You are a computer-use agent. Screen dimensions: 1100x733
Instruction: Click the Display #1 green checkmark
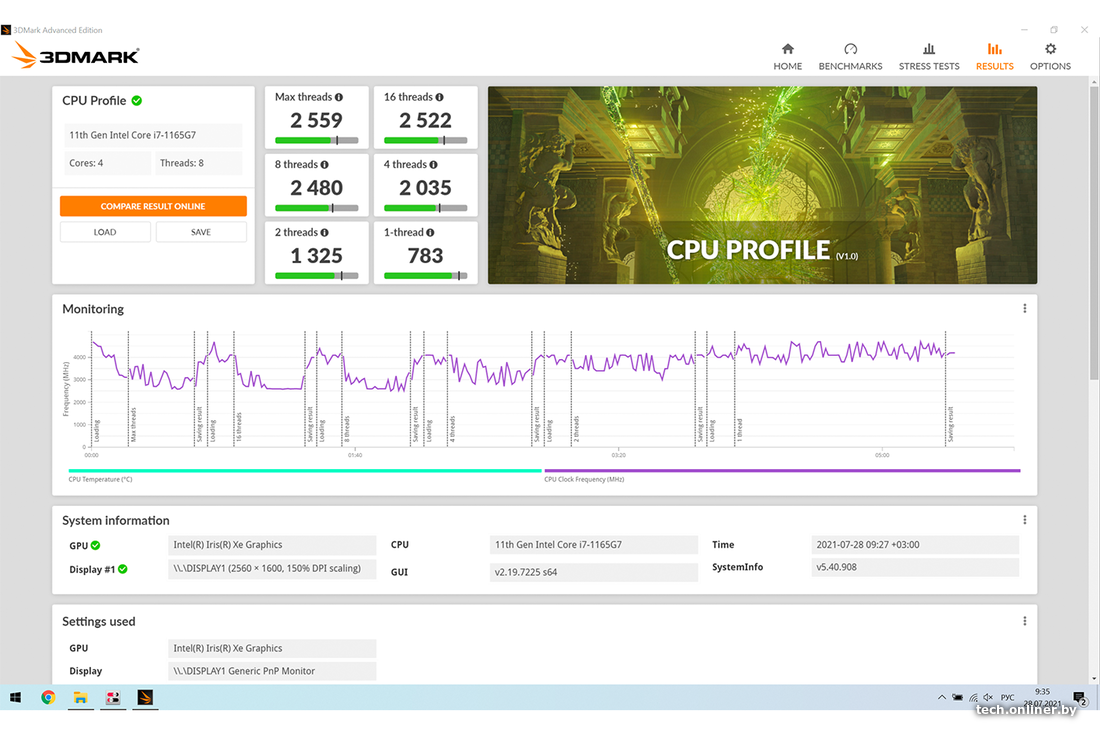click(123, 569)
